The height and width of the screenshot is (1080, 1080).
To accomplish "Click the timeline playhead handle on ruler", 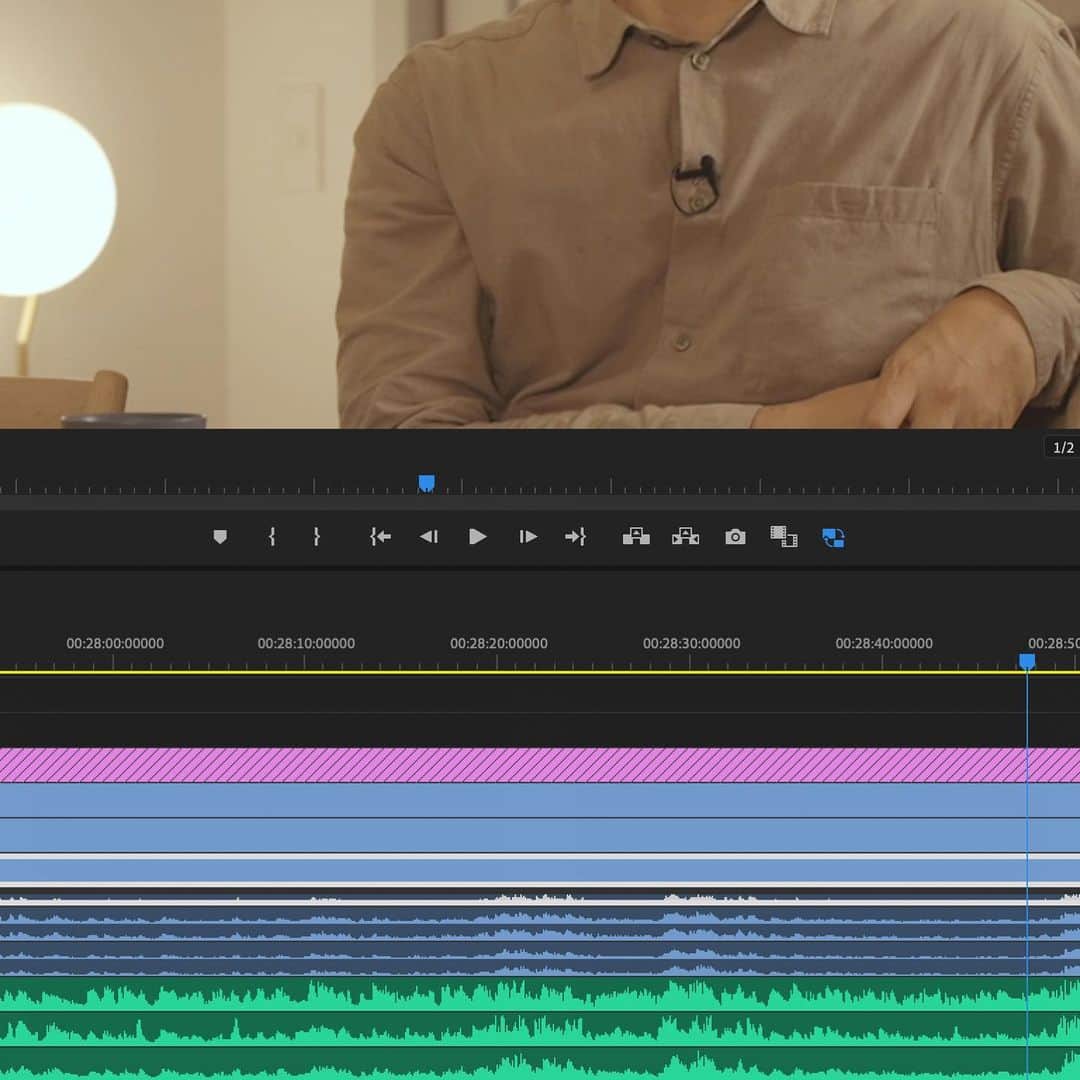I will [1027, 662].
